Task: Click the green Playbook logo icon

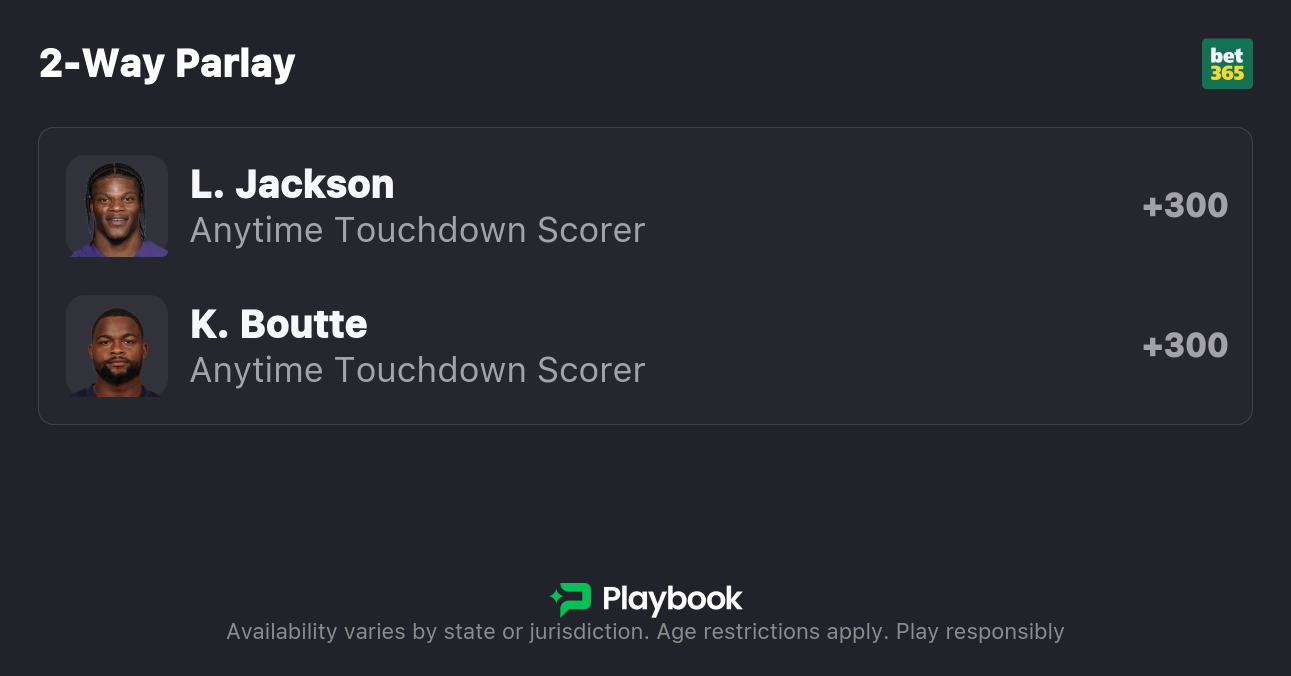Action: 572,599
